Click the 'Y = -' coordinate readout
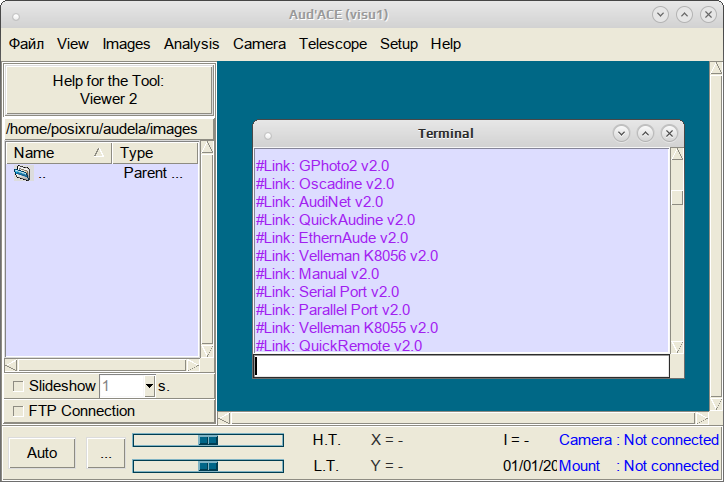This screenshot has width=724, height=482. (387, 466)
